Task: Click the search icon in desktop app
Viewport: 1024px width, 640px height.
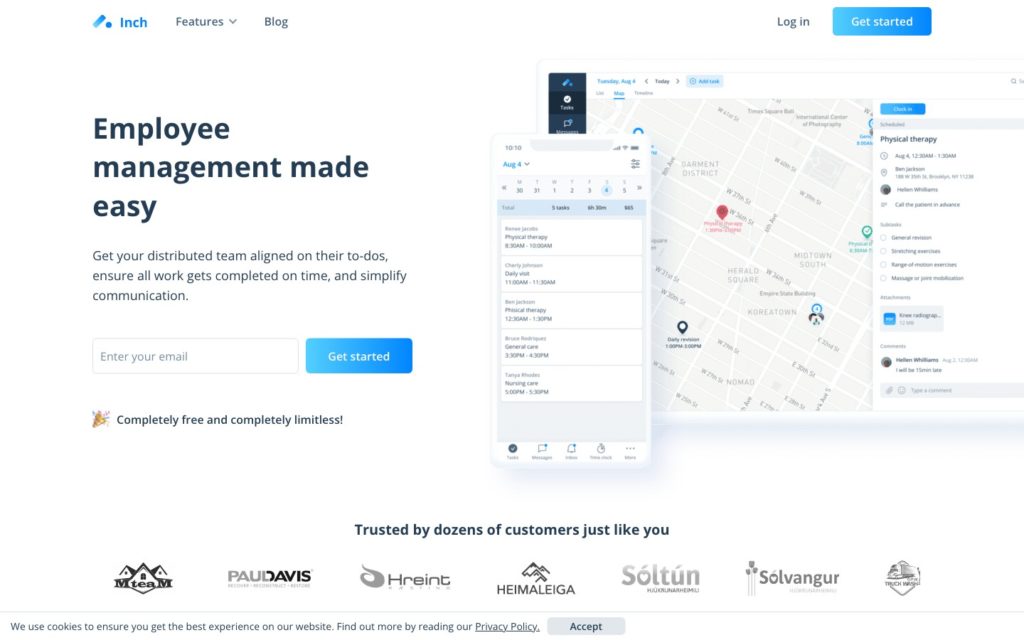Action: (x=1014, y=81)
